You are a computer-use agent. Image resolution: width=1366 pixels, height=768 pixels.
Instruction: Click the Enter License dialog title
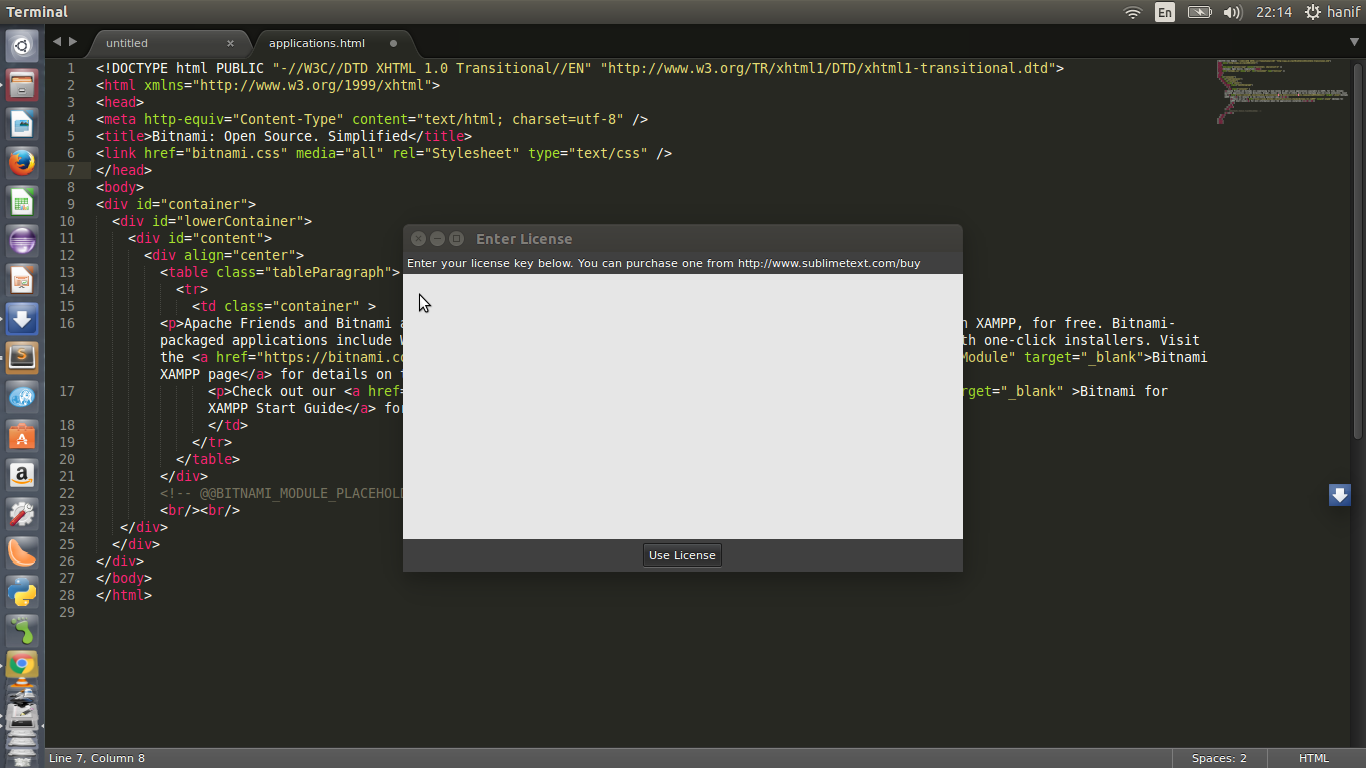pyautogui.click(x=524, y=239)
